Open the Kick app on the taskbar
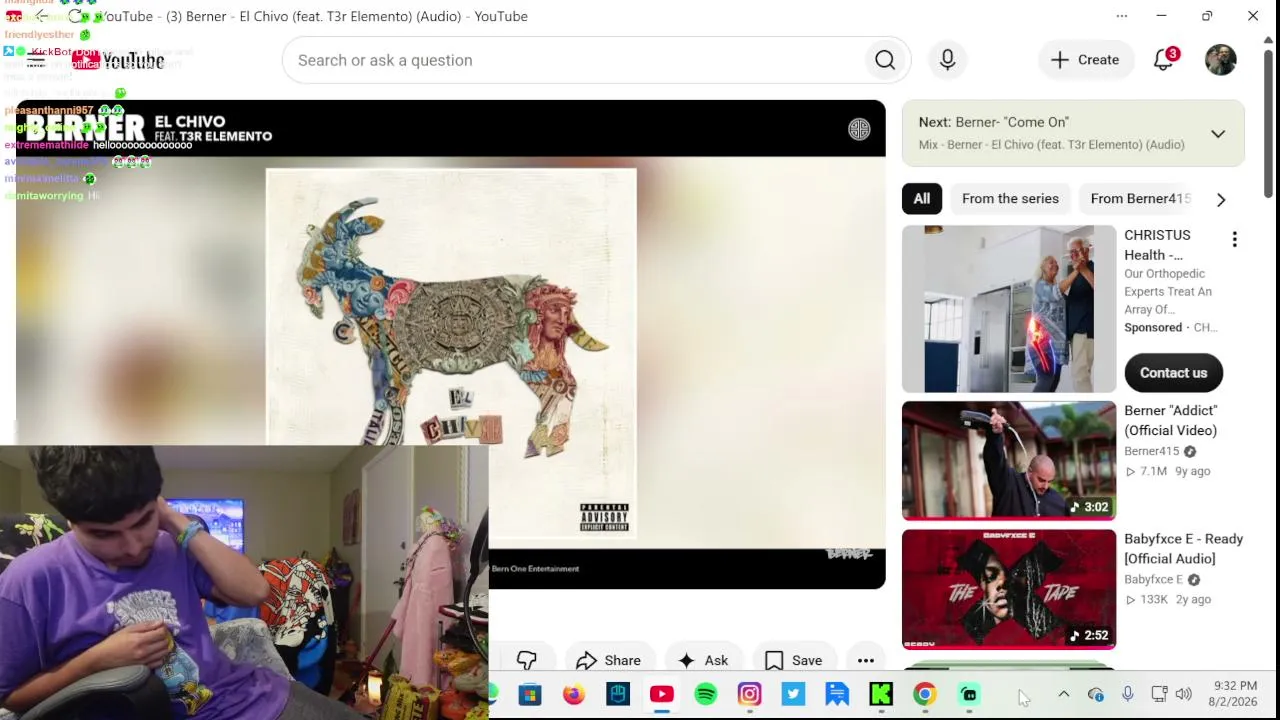 point(881,694)
